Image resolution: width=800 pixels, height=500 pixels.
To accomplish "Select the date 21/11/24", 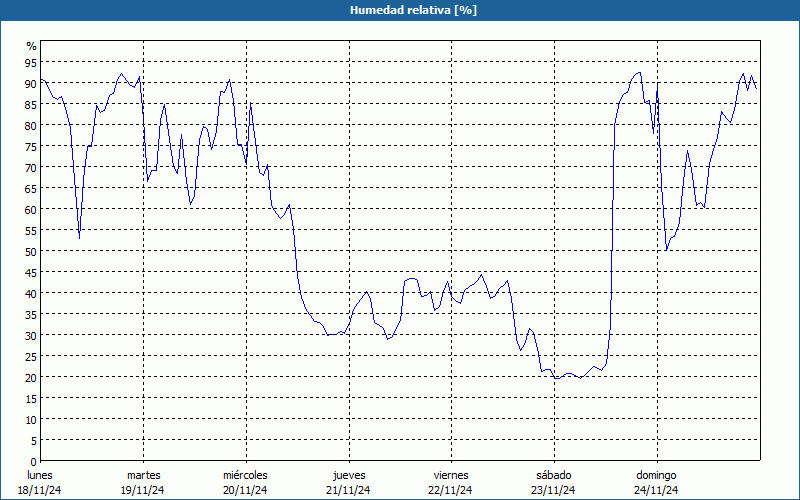I will [x=348, y=490].
